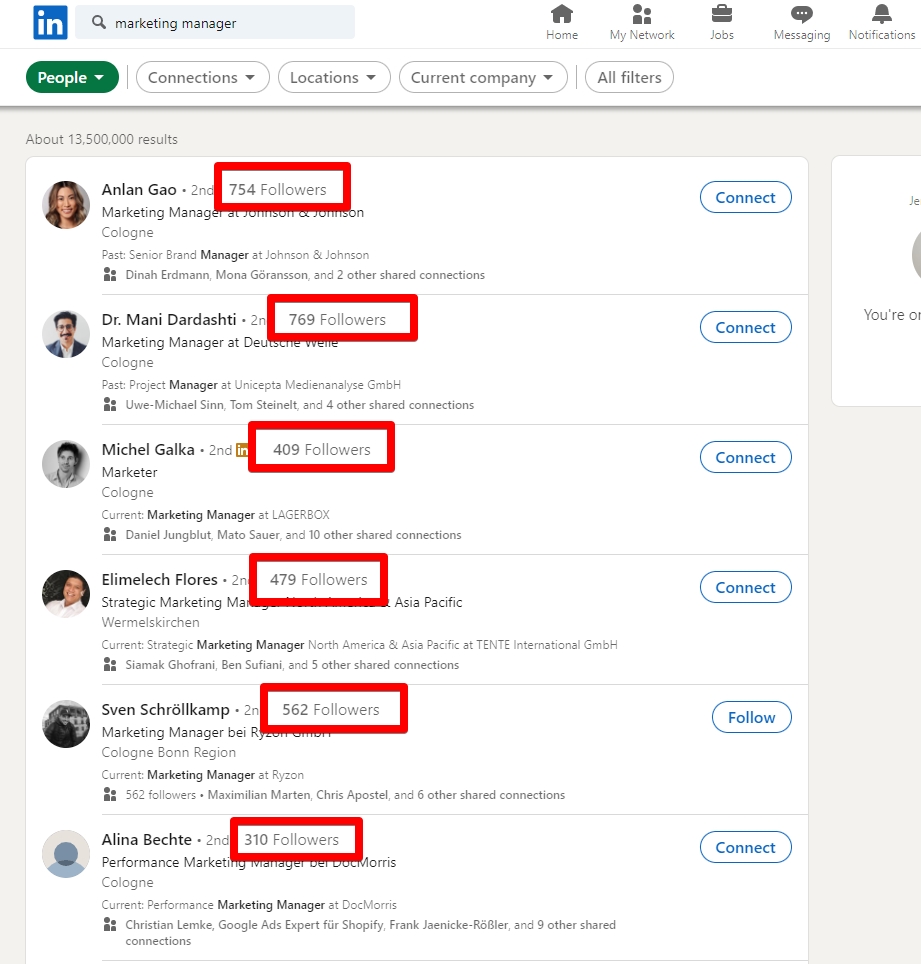Click shared connections icon under Dr. Mani Dardashti
The height and width of the screenshot is (964, 921).
[110, 405]
